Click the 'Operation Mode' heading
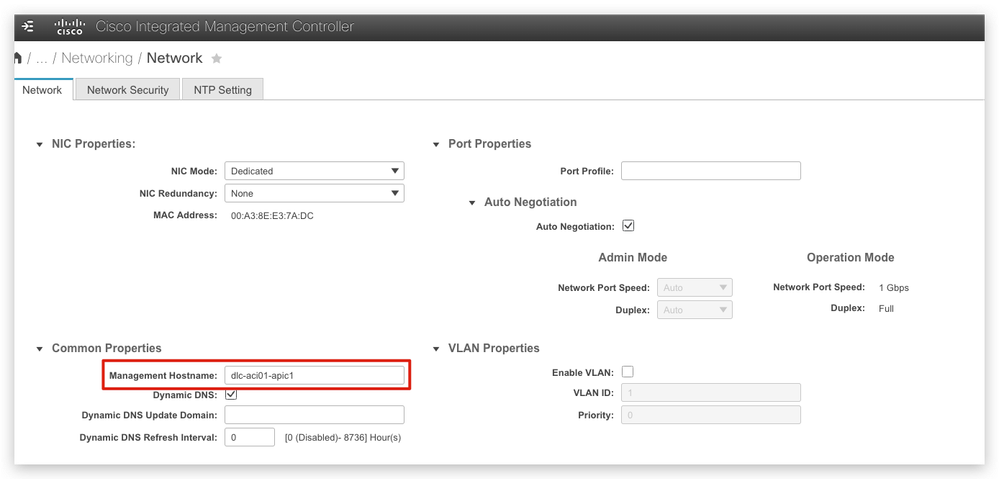 851,257
